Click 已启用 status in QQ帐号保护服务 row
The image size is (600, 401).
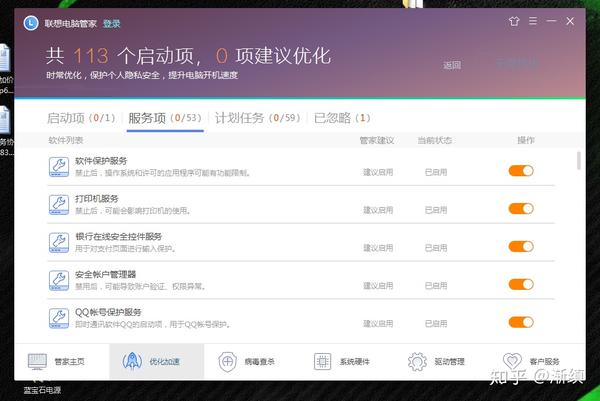coord(436,324)
